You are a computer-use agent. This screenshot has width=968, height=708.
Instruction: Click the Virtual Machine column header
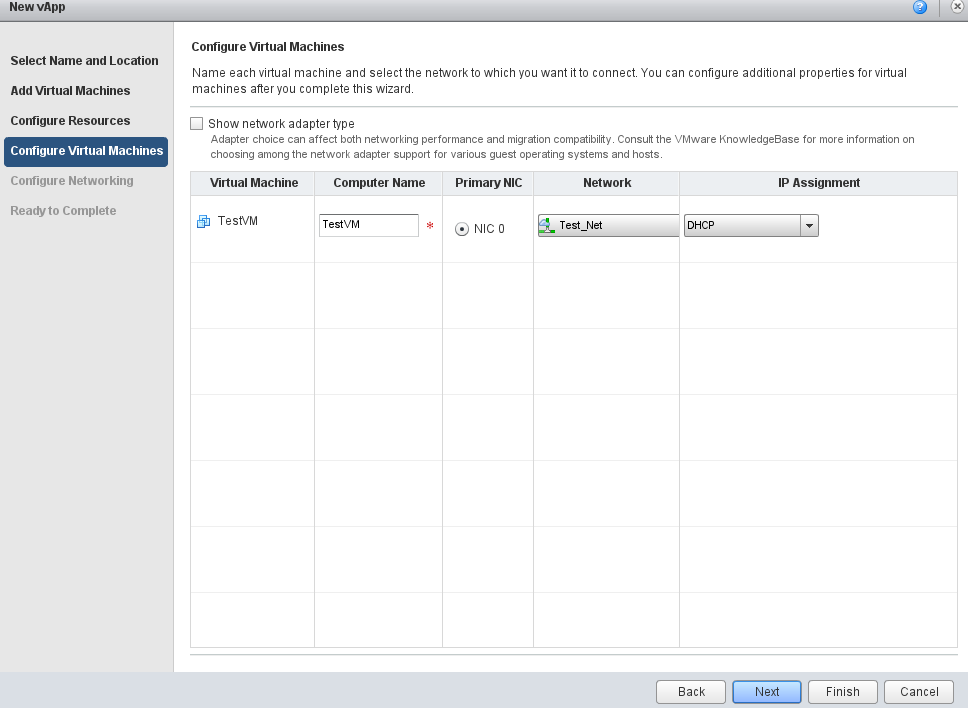tap(253, 183)
